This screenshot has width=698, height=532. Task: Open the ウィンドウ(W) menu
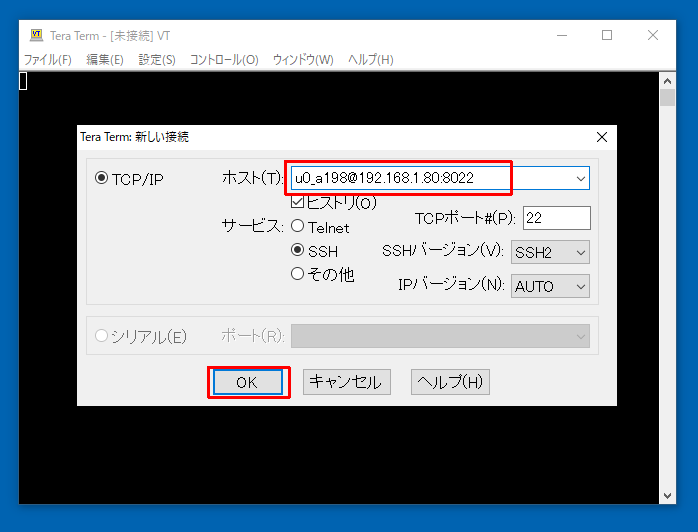tap(303, 60)
